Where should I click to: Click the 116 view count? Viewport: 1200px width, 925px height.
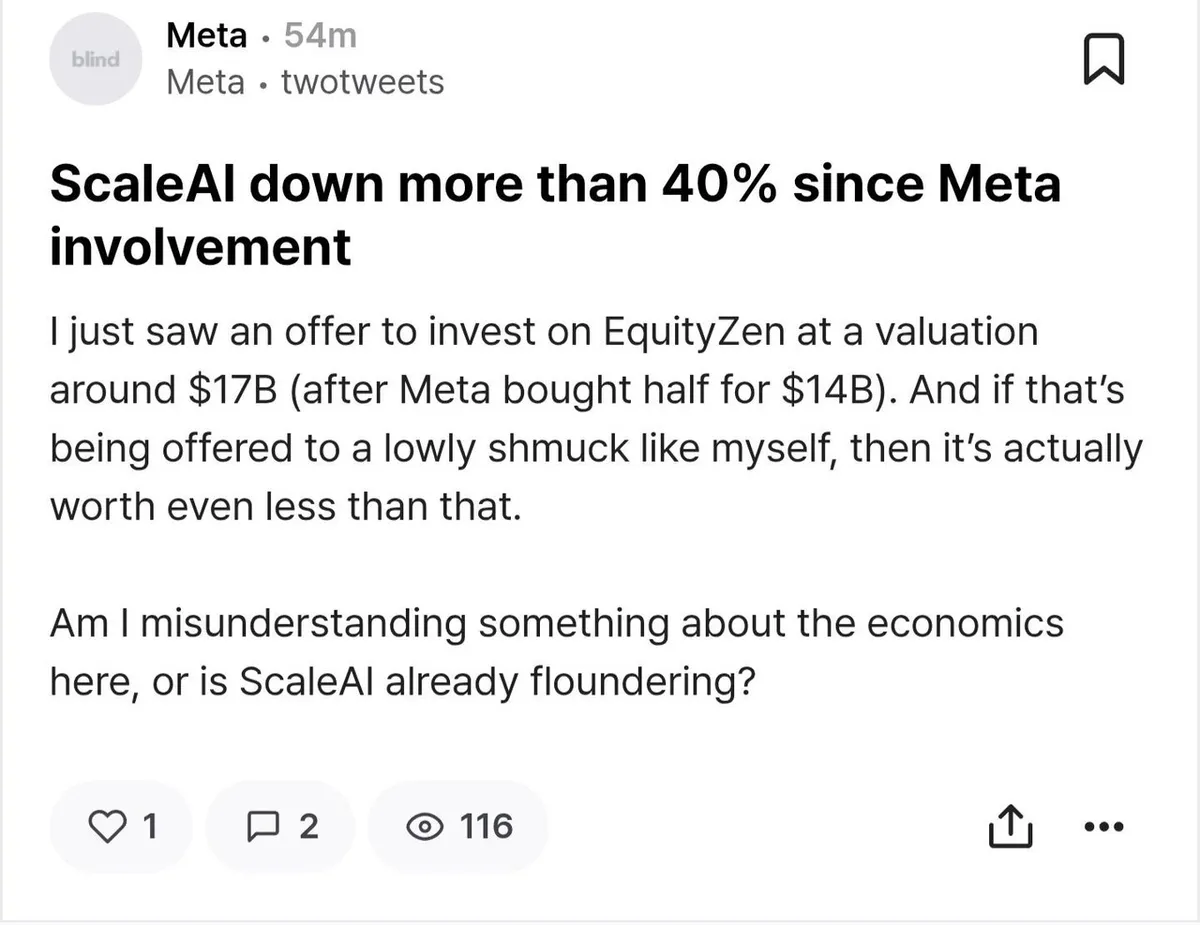tap(486, 826)
